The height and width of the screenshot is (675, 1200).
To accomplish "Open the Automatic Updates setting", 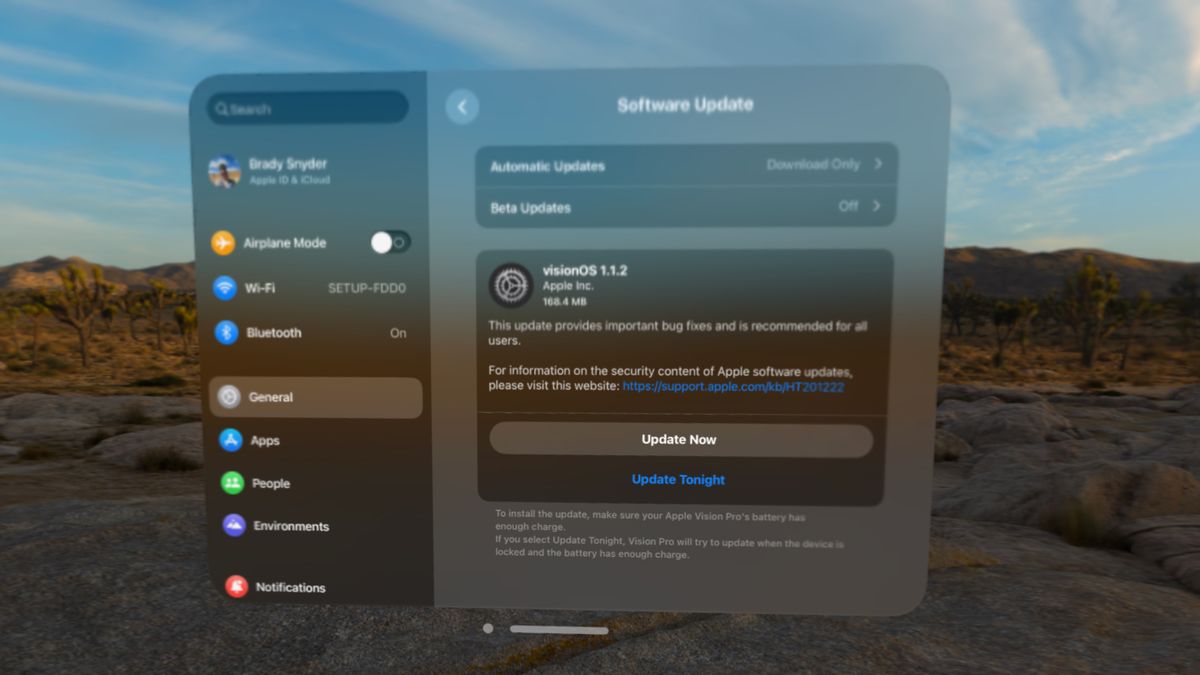I will tap(687, 166).
